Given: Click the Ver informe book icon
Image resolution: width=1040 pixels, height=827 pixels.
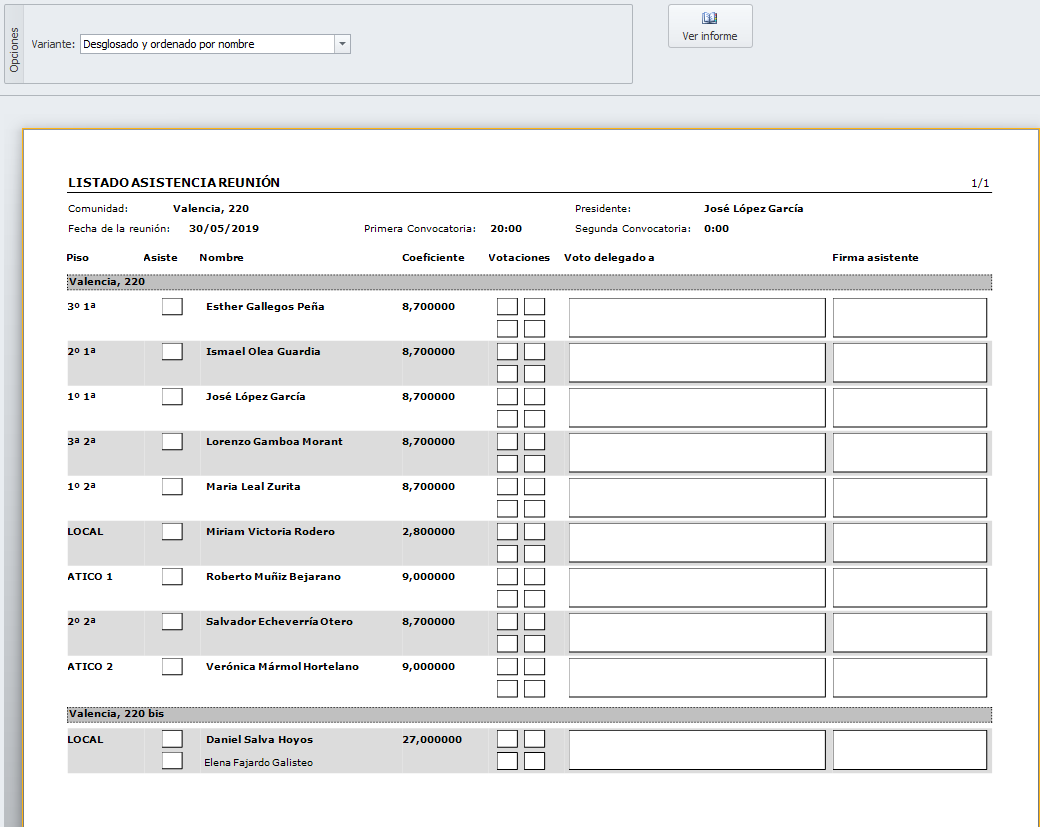Looking at the screenshot, I should click(710, 18).
